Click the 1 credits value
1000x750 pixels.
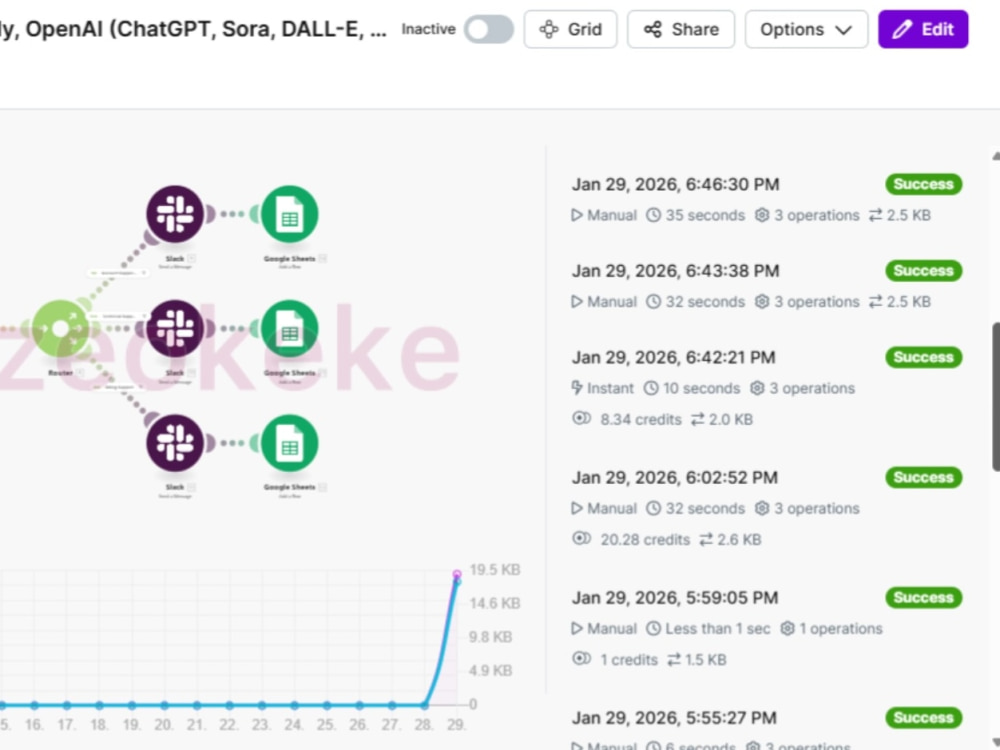[x=628, y=659]
